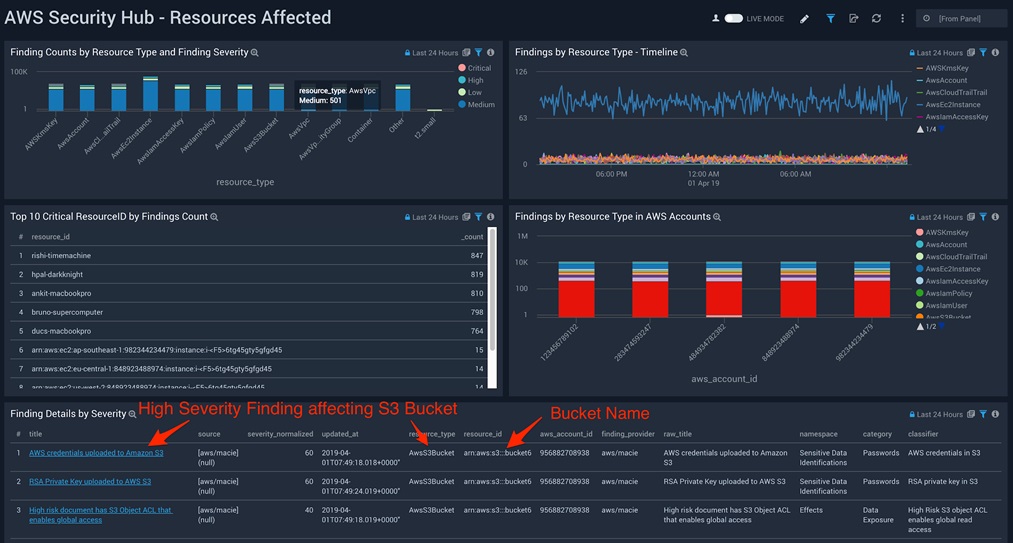Toggle Medium series in severity legend
The image size is (1013, 543).
[477, 105]
